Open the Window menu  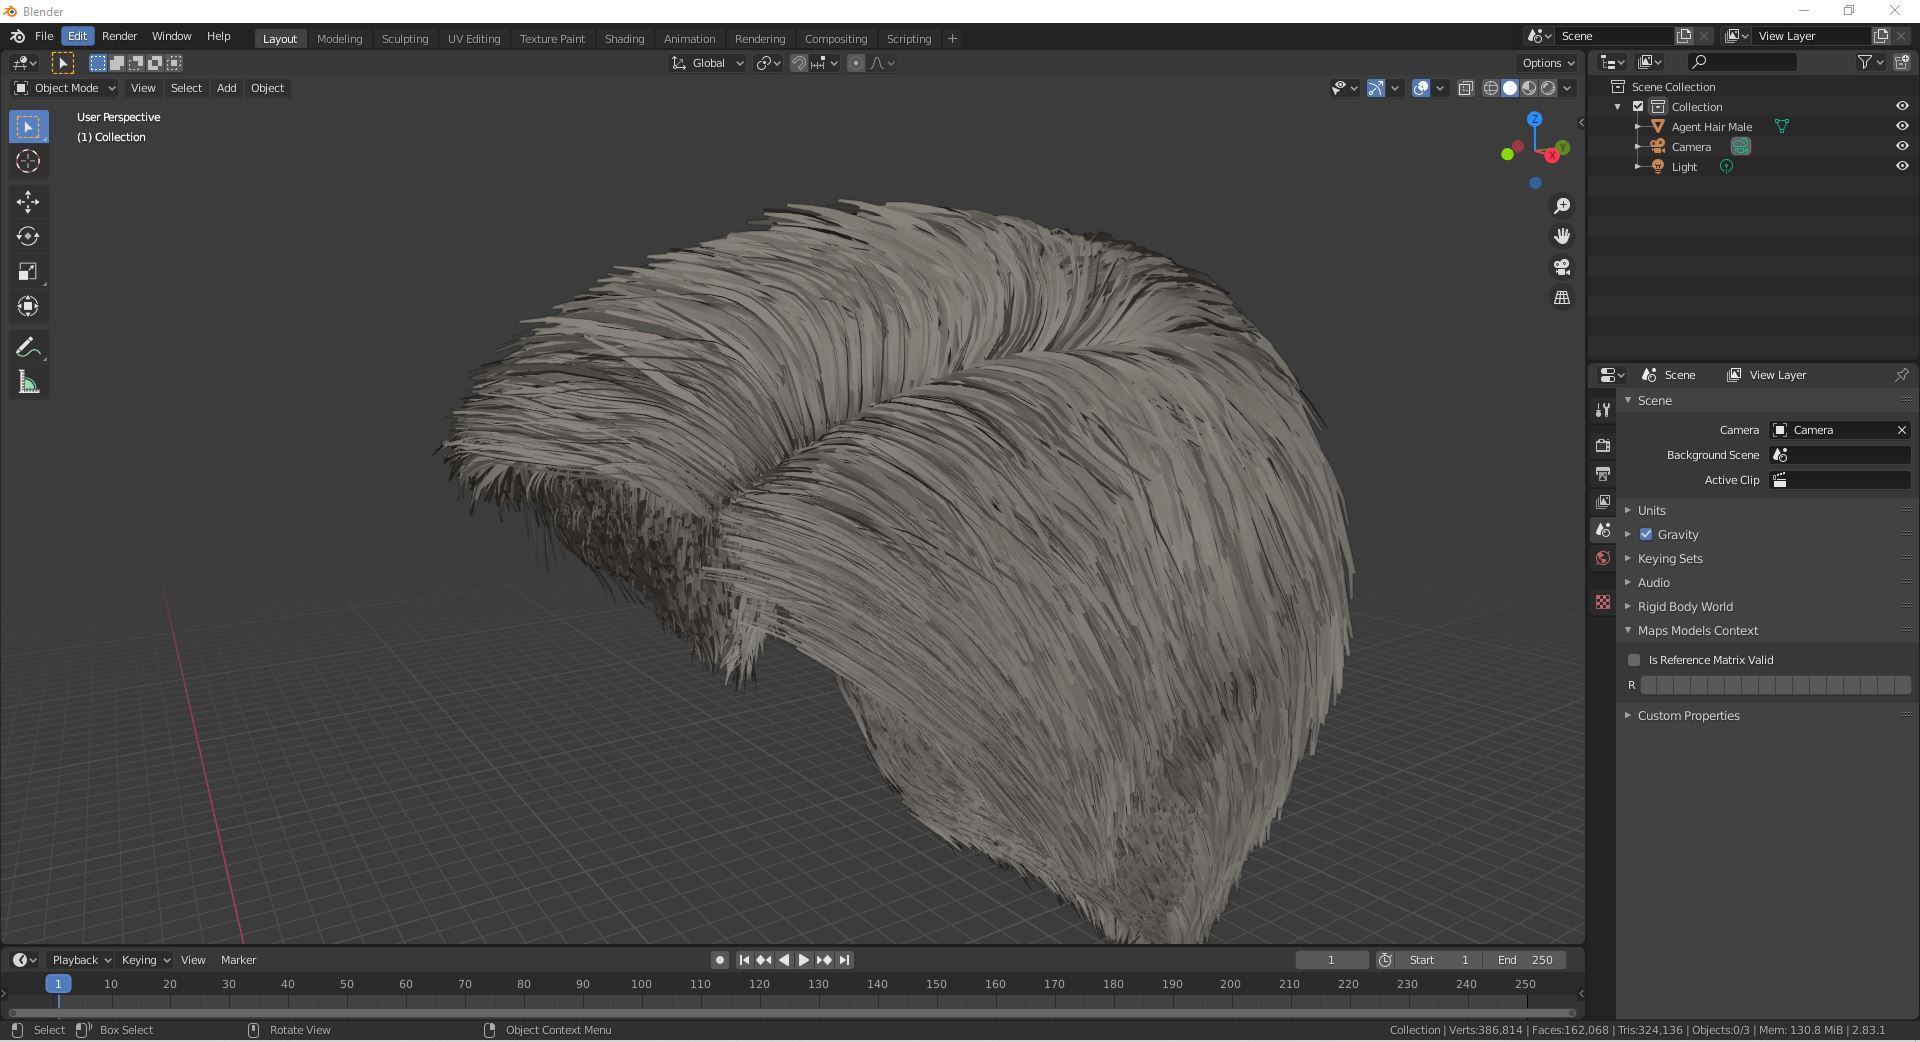(x=171, y=36)
